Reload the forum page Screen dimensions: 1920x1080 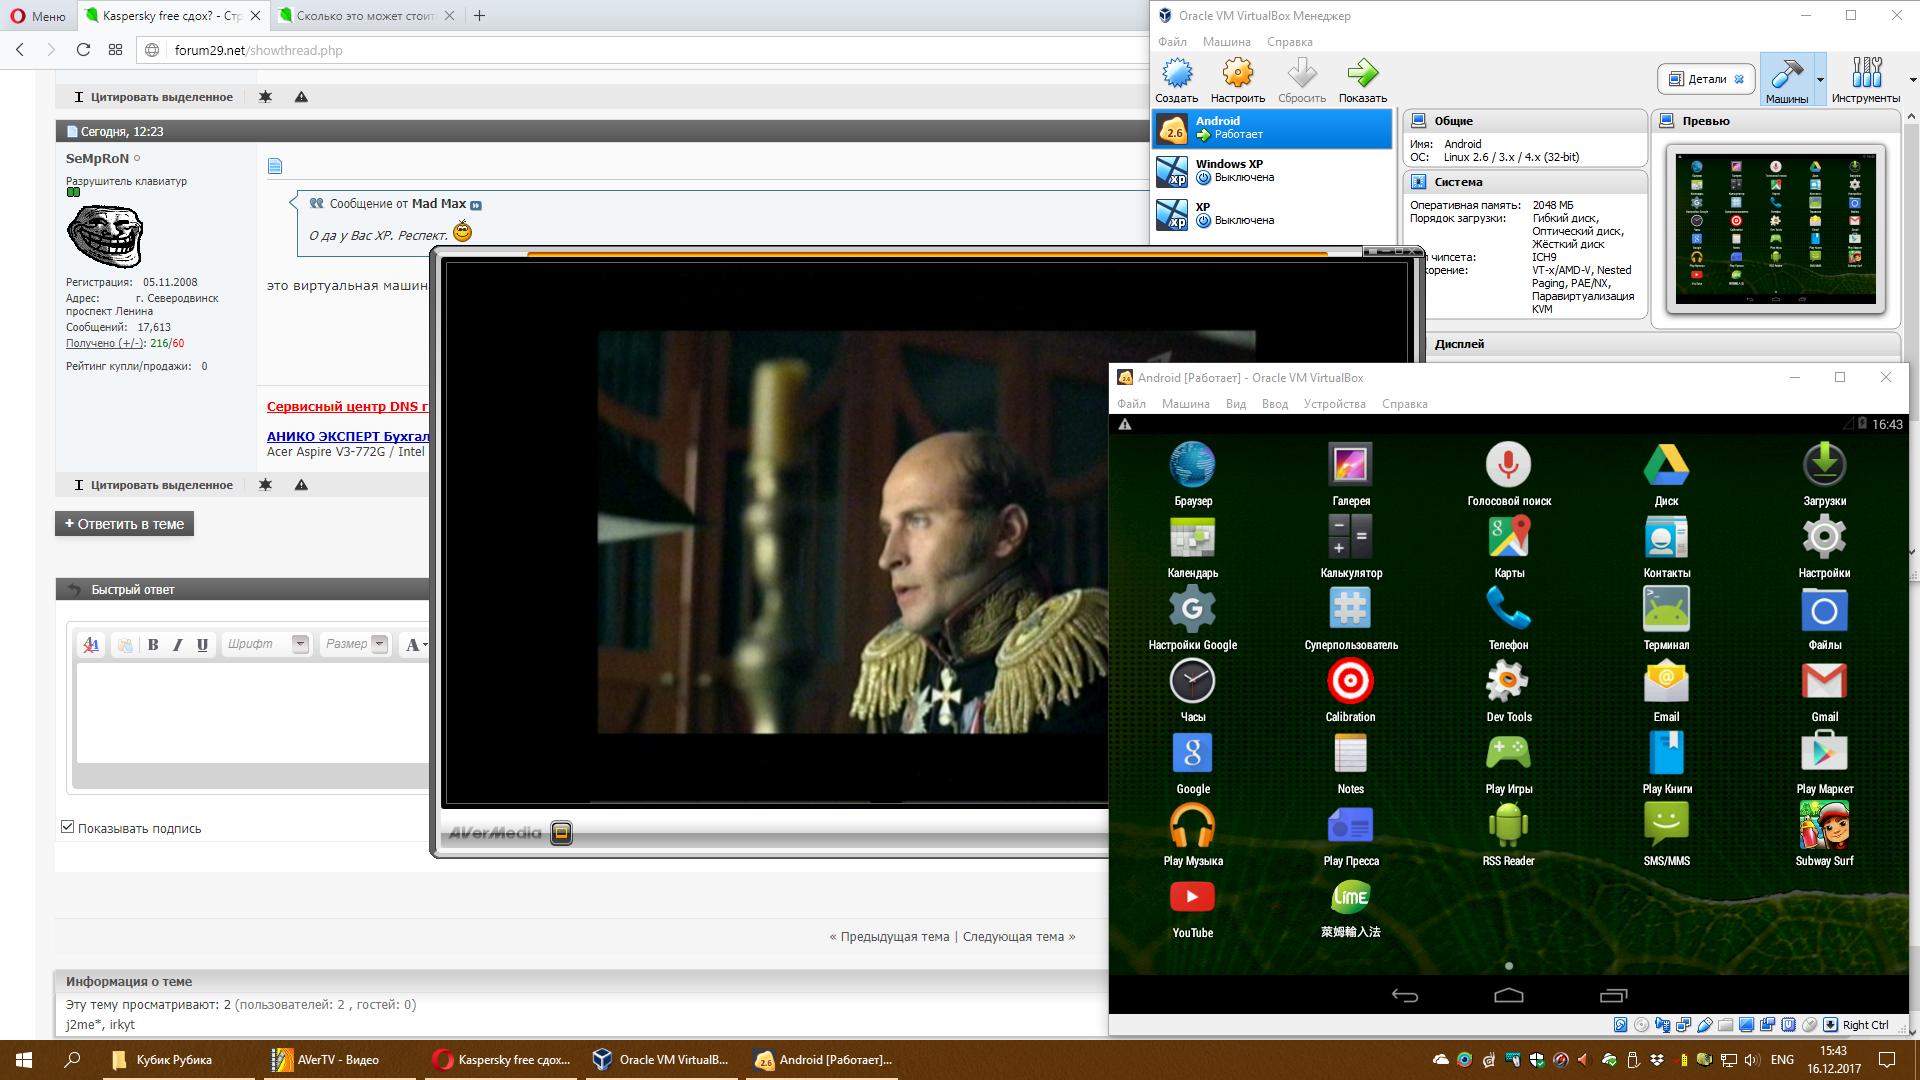pyautogui.click(x=84, y=50)
